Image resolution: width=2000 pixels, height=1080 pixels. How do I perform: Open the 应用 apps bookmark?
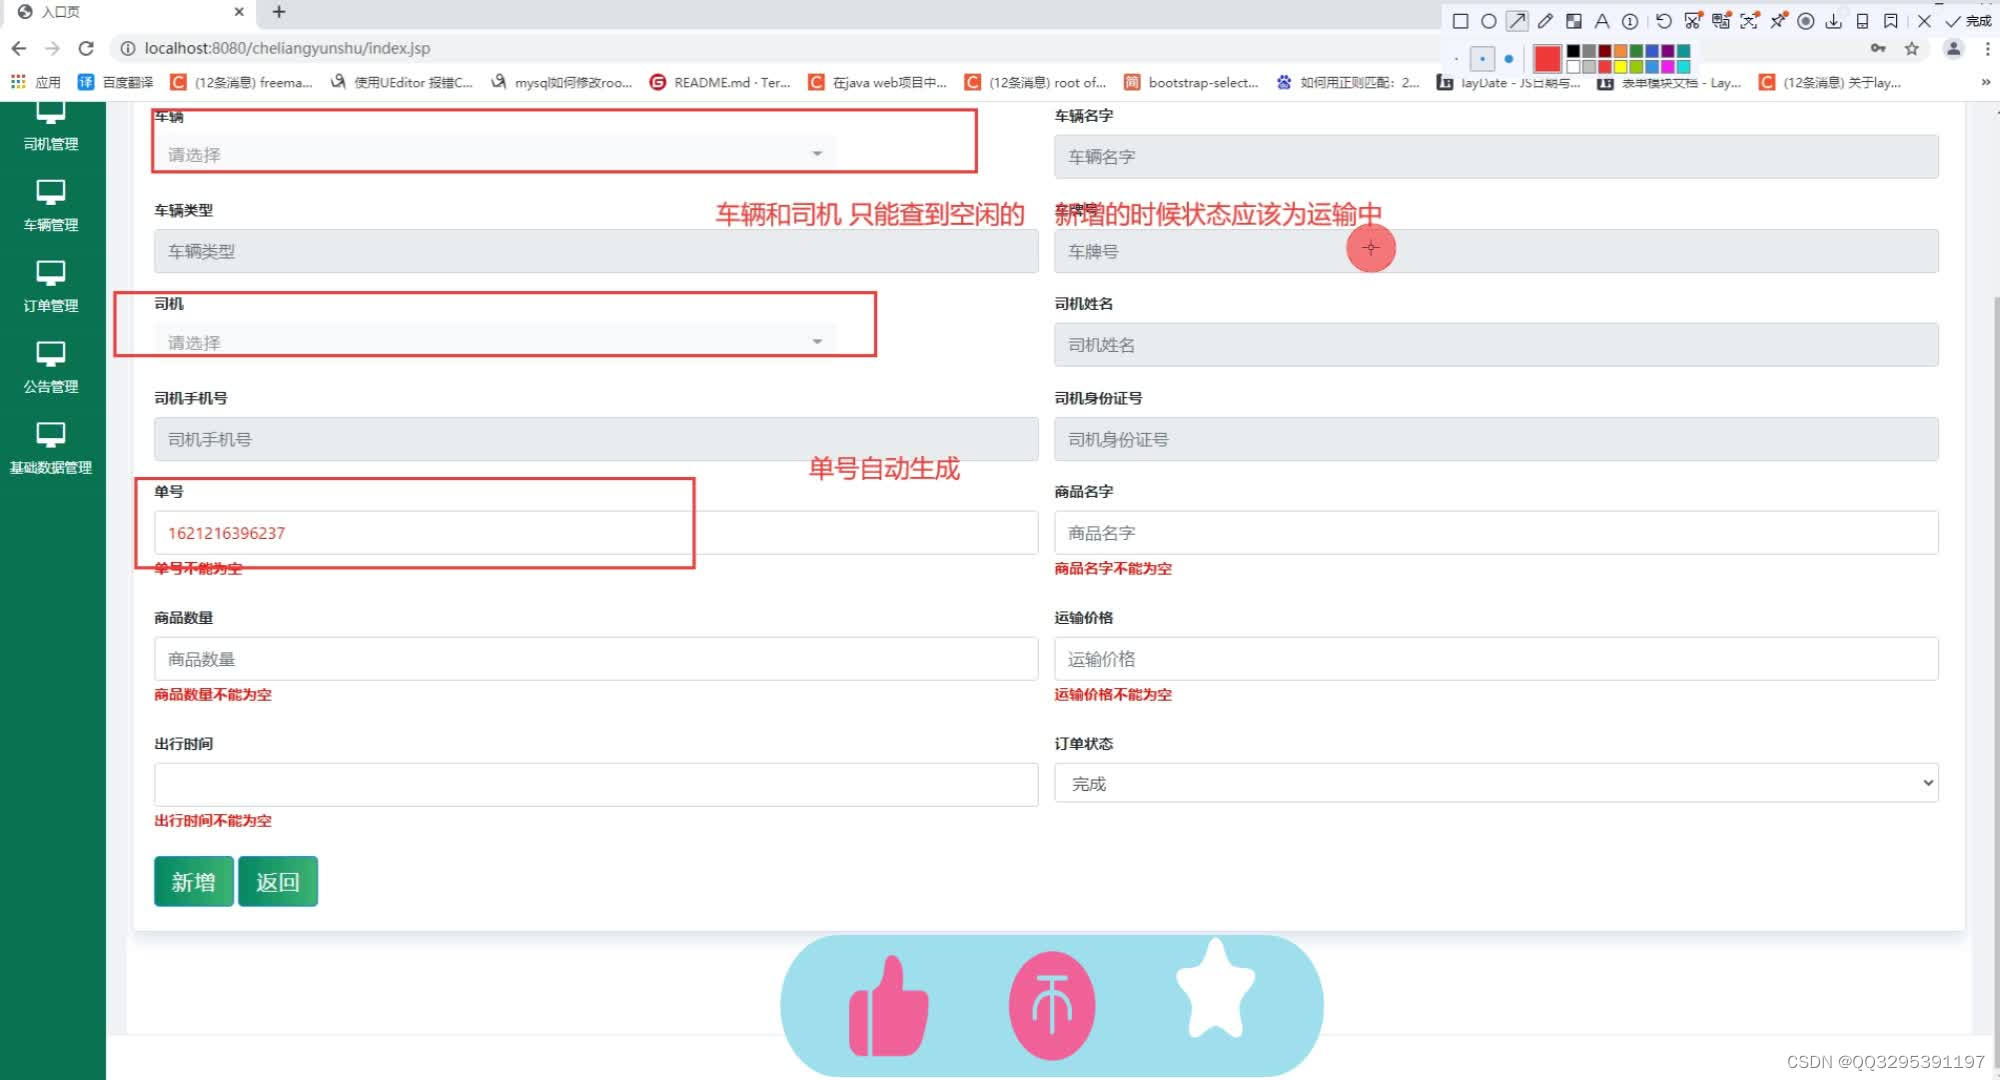(36, 82)
